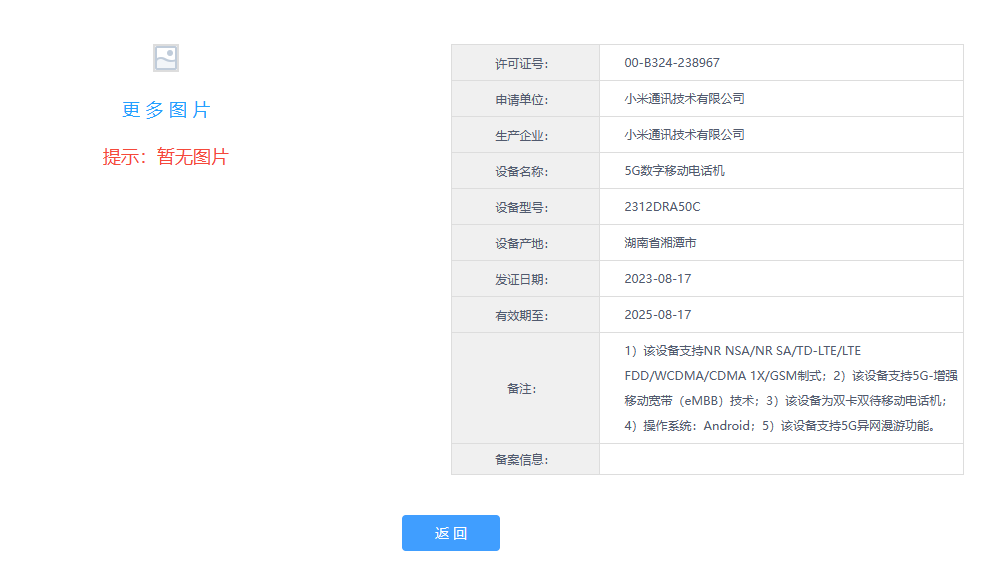Click the 湖南省湘潭市 origin value
Image resolution: width=981 pixels, height=569 pixels.
pos(660,243)
